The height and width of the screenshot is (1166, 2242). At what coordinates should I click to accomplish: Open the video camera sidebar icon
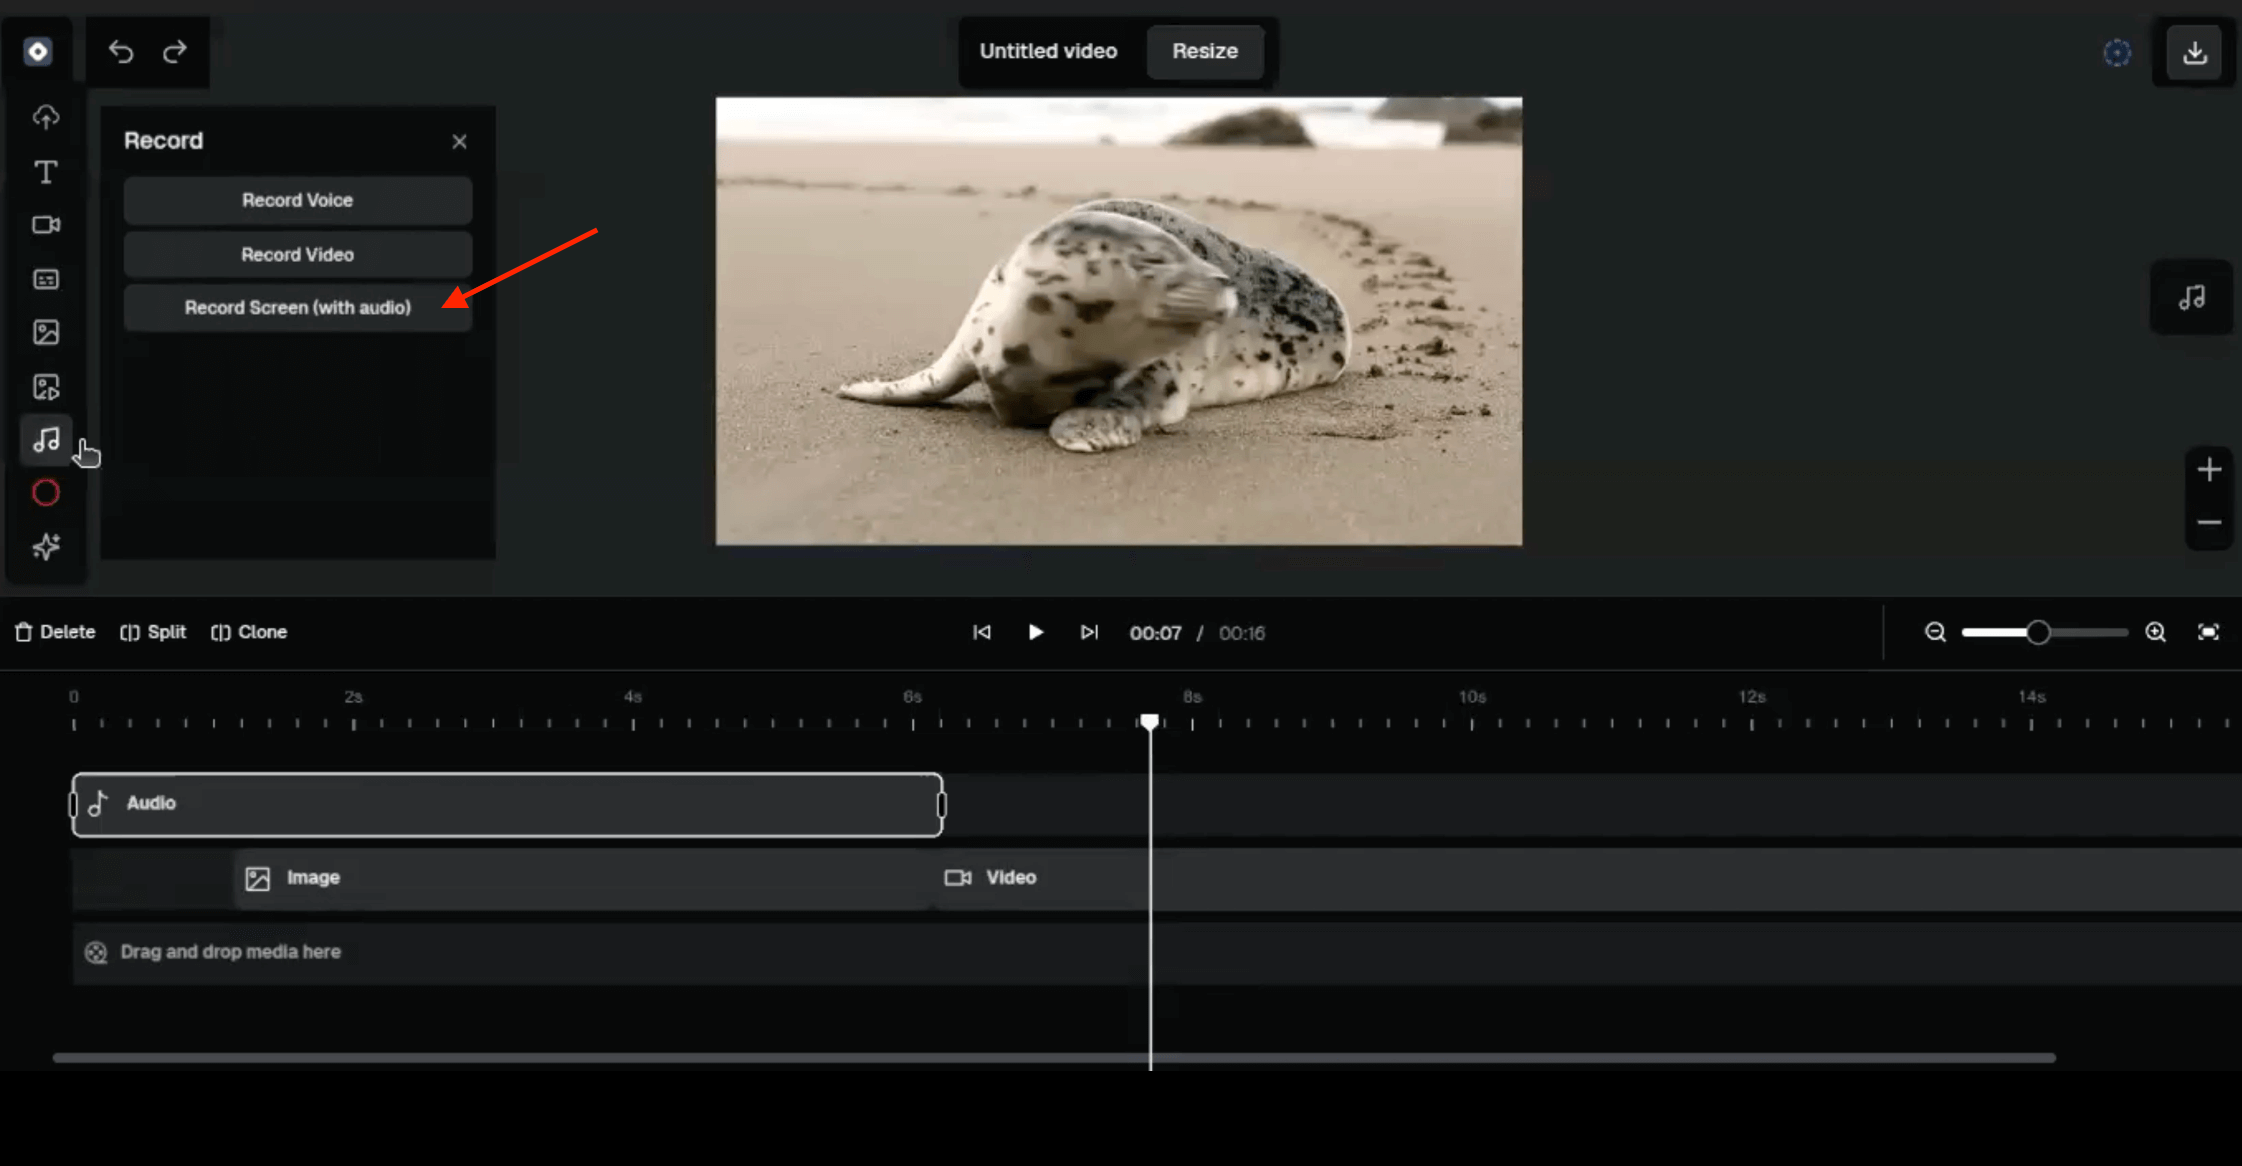pyautogui.click(x=46, y=225)
